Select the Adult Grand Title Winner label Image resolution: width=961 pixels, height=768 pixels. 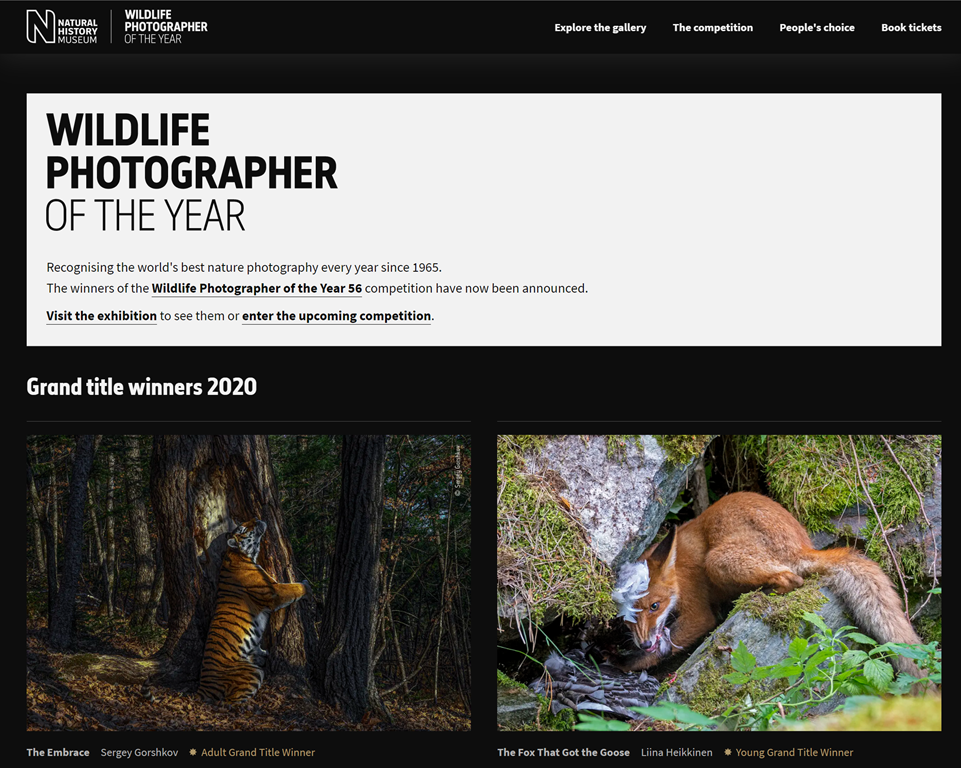(x=258, y=752)
